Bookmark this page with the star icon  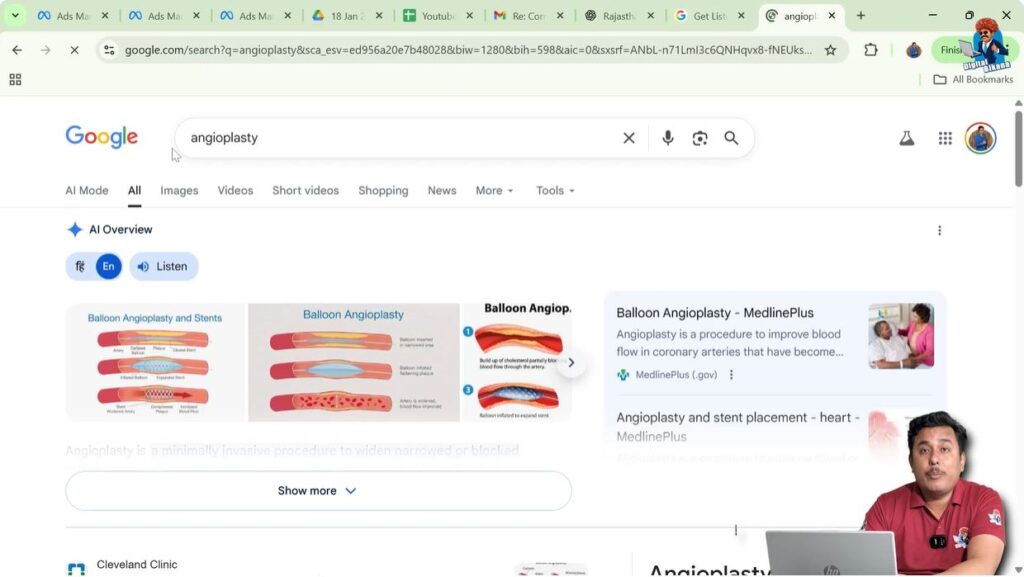(x=831, y=48)
